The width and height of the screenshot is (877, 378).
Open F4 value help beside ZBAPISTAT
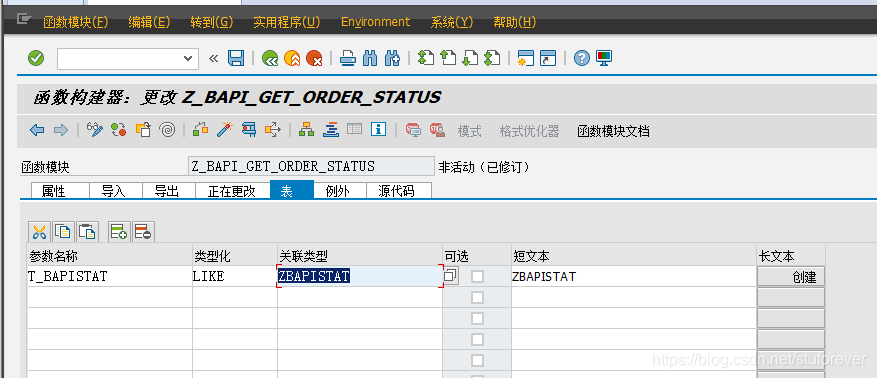(451, 276)
